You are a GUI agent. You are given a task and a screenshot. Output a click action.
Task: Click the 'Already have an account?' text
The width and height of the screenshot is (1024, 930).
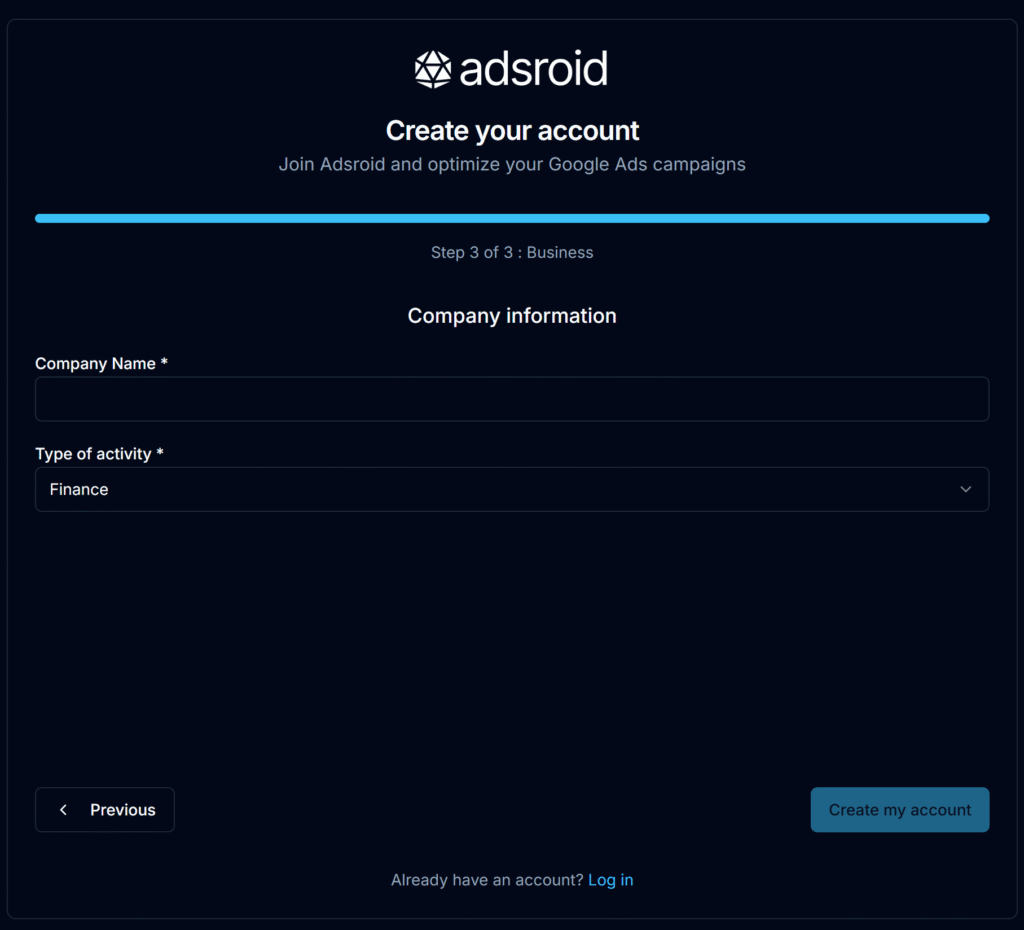click(x=487, y=880)
